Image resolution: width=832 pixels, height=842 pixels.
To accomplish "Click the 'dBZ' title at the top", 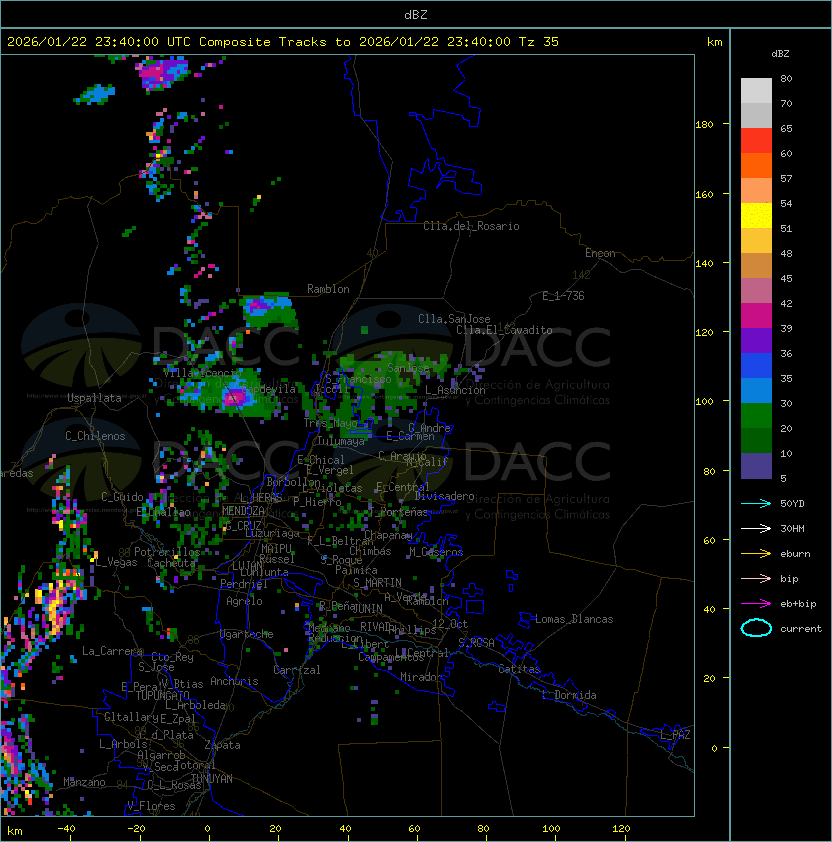I will [416, 15].
